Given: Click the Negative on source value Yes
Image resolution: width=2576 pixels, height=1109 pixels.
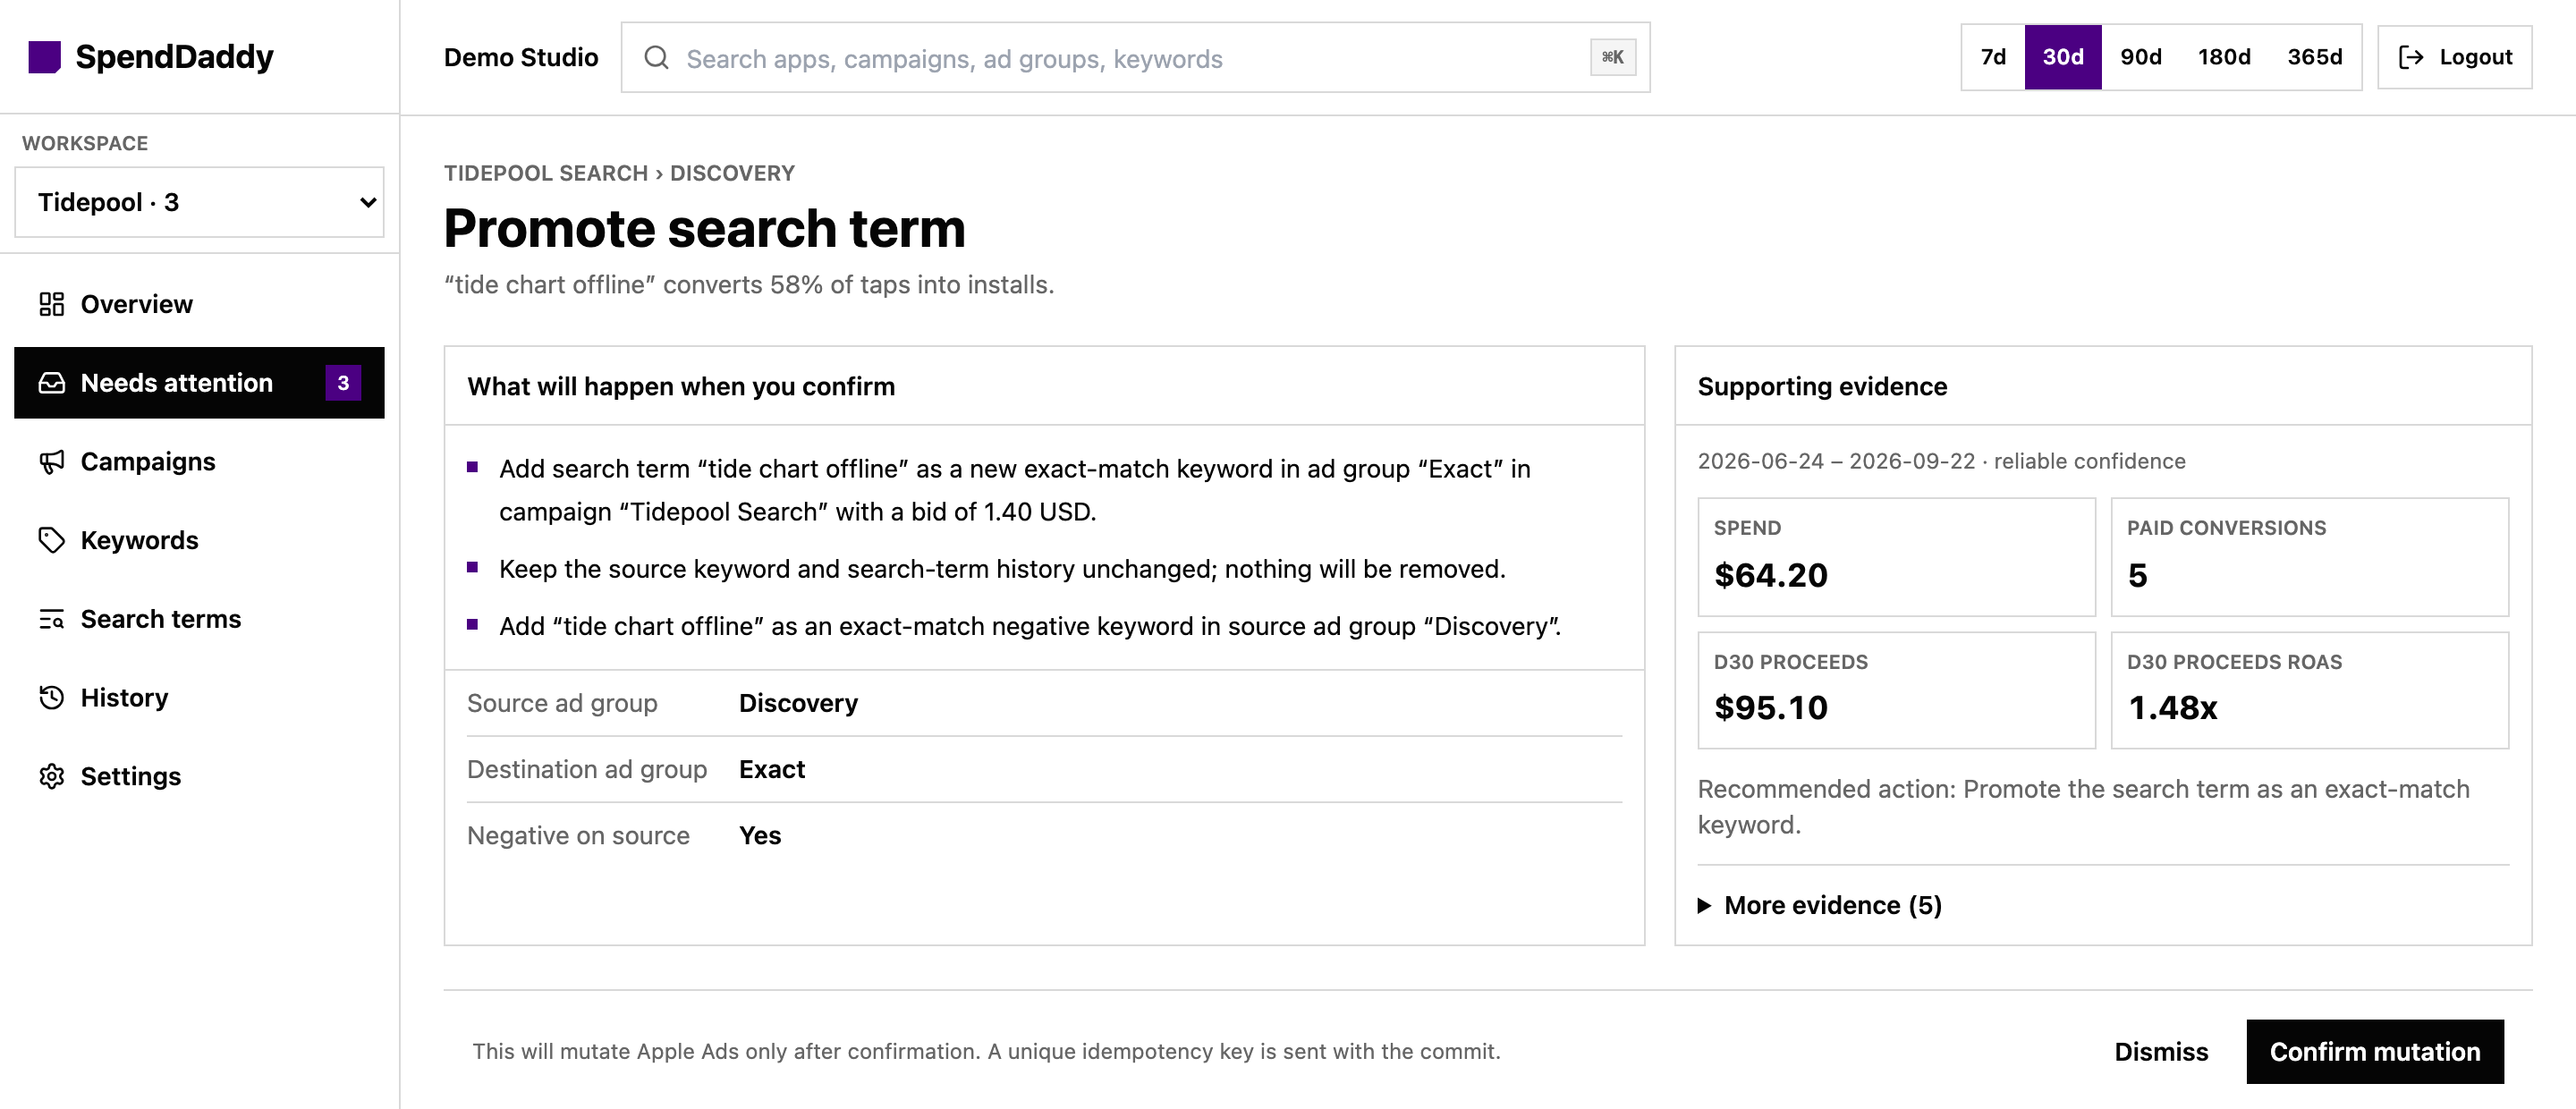Looking at the screenshot, I should coord(760,835).
